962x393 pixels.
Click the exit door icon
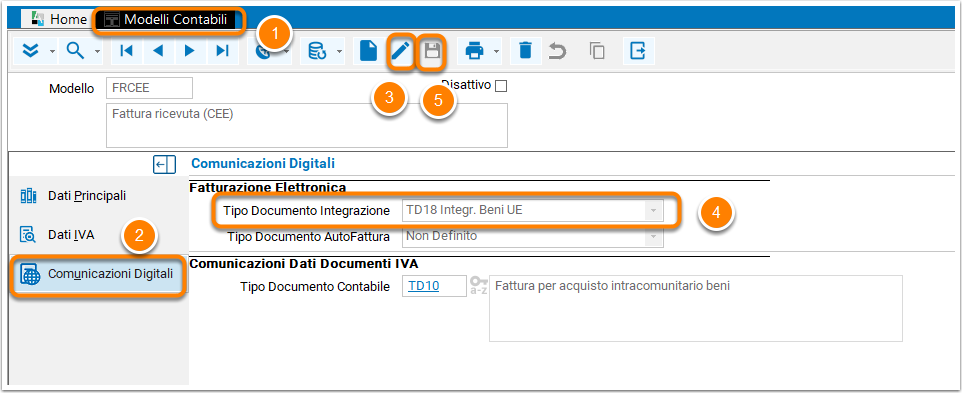(x=638, y=51)
